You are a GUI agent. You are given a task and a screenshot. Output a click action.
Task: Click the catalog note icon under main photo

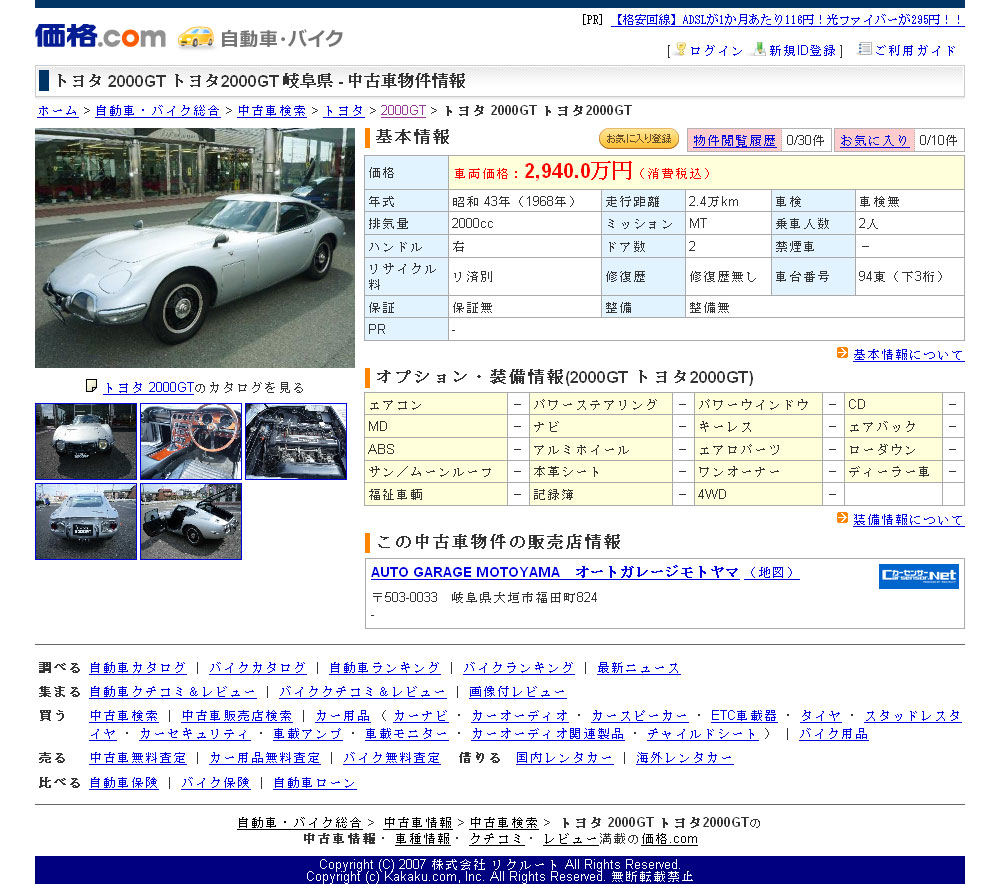(x=91, y=386)
